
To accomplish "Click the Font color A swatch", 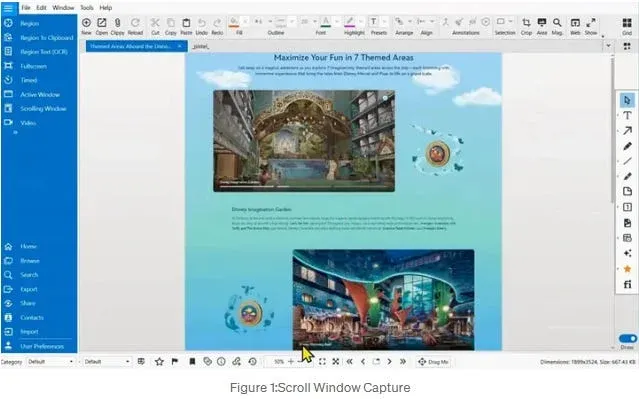I will (x=326, y=22).
